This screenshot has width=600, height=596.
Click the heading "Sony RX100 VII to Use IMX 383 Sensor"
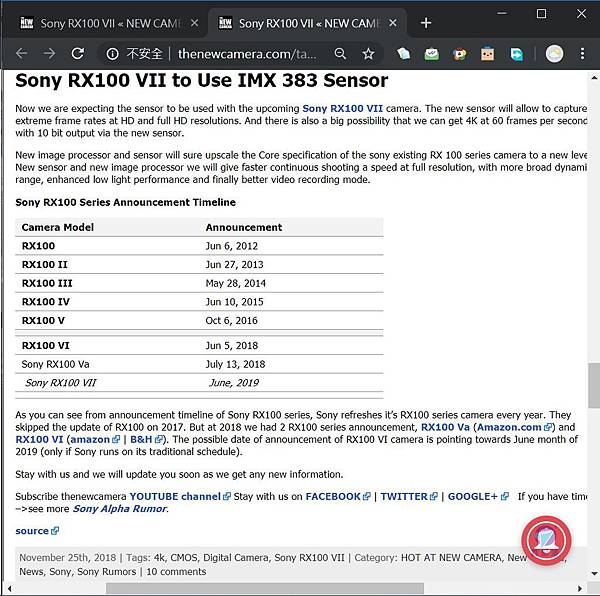tap(202, 81)
